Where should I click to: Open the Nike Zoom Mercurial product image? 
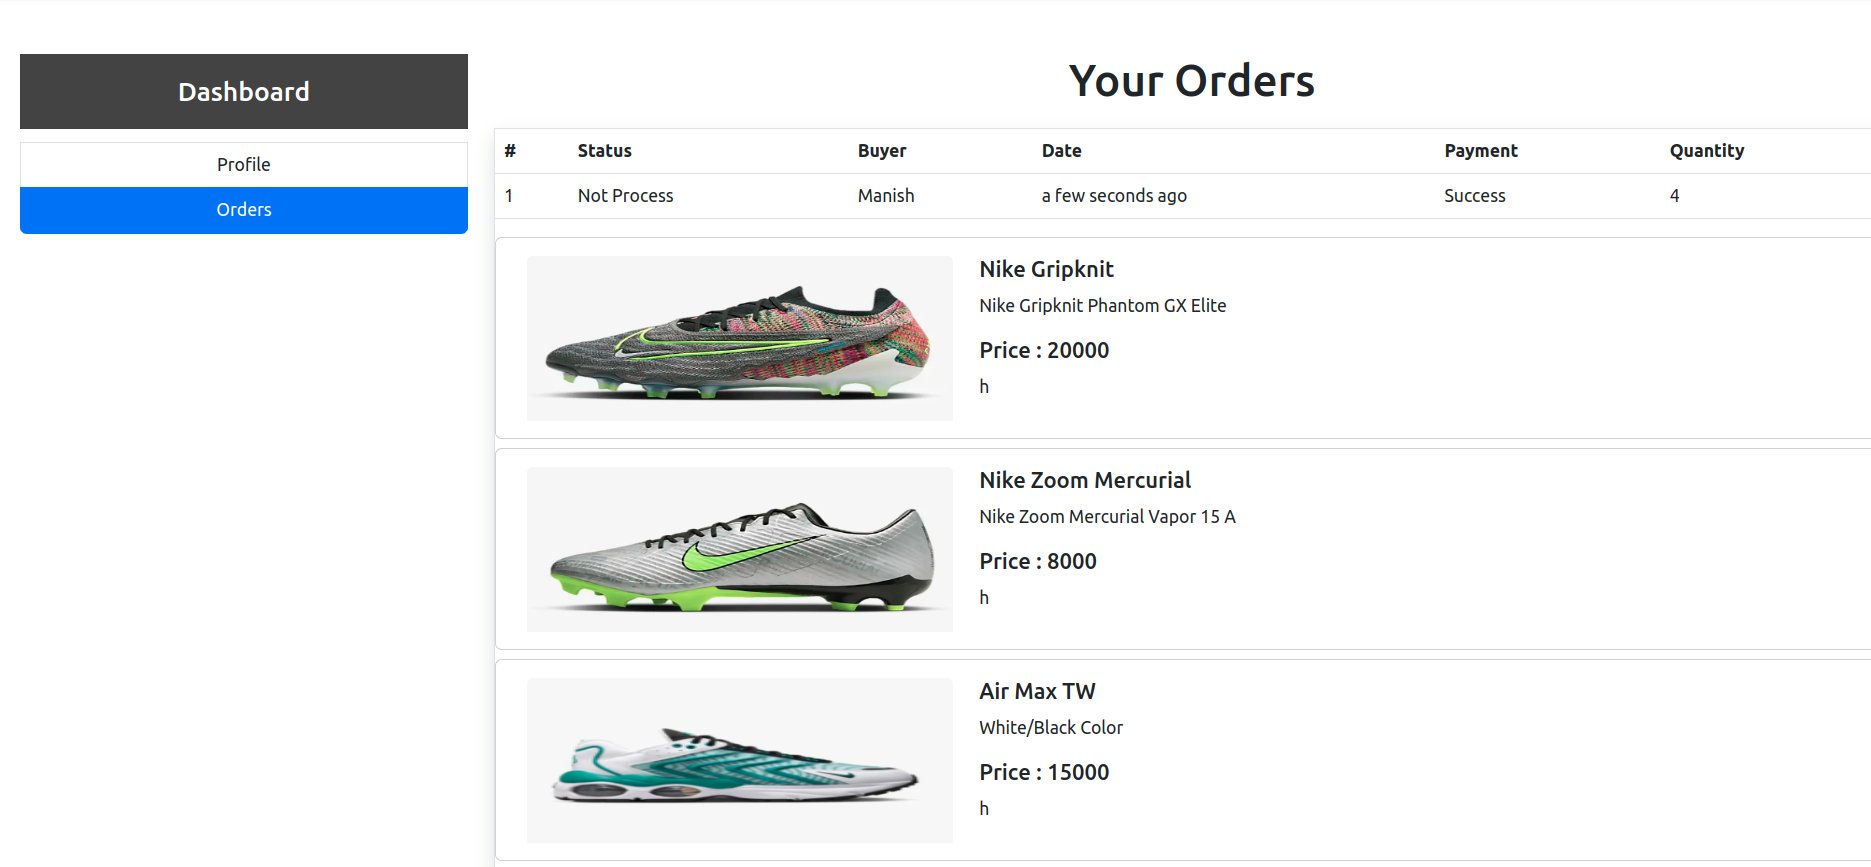[739, 549]
